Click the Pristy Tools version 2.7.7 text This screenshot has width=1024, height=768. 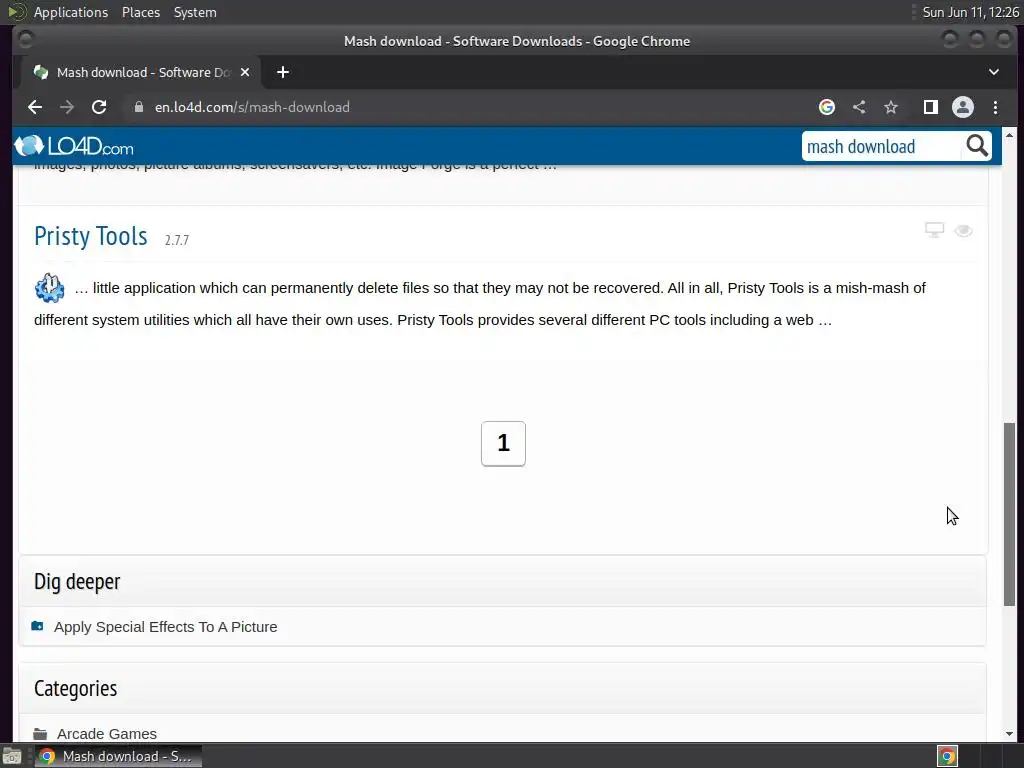[x=176, y=240]
